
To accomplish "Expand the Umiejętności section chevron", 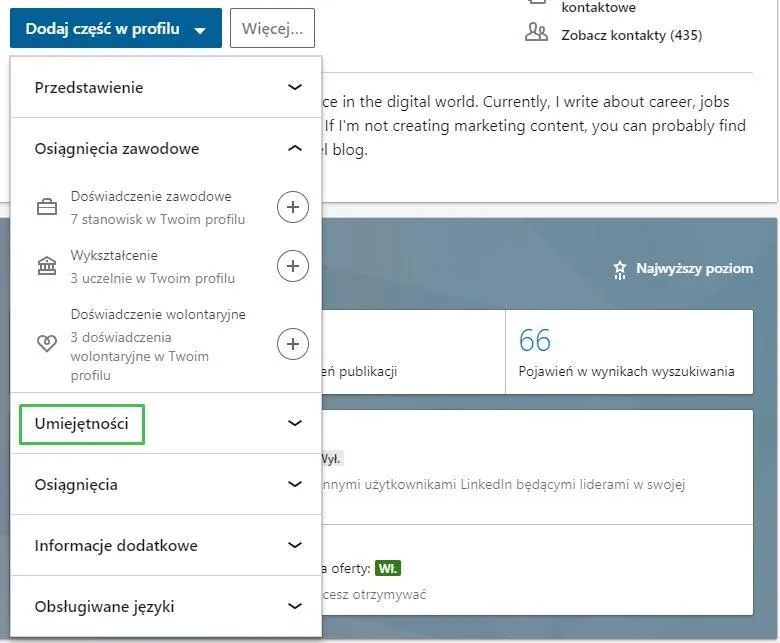I will click(294, 423).
